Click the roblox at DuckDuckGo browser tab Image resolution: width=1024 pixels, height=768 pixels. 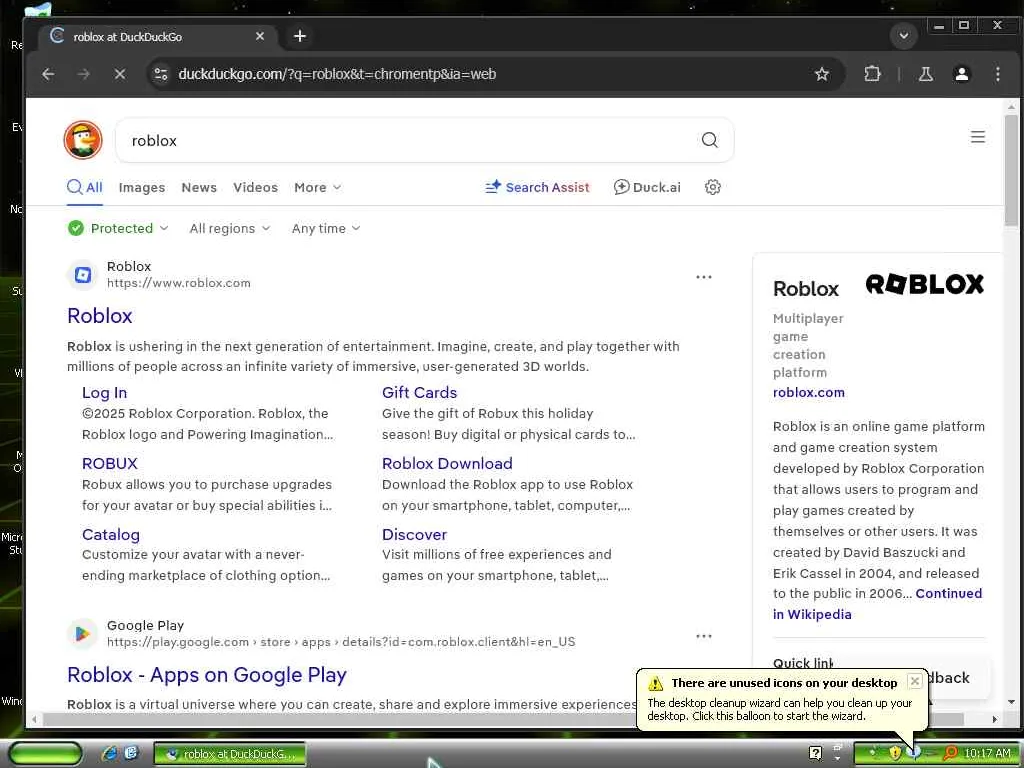pos(157,36)
